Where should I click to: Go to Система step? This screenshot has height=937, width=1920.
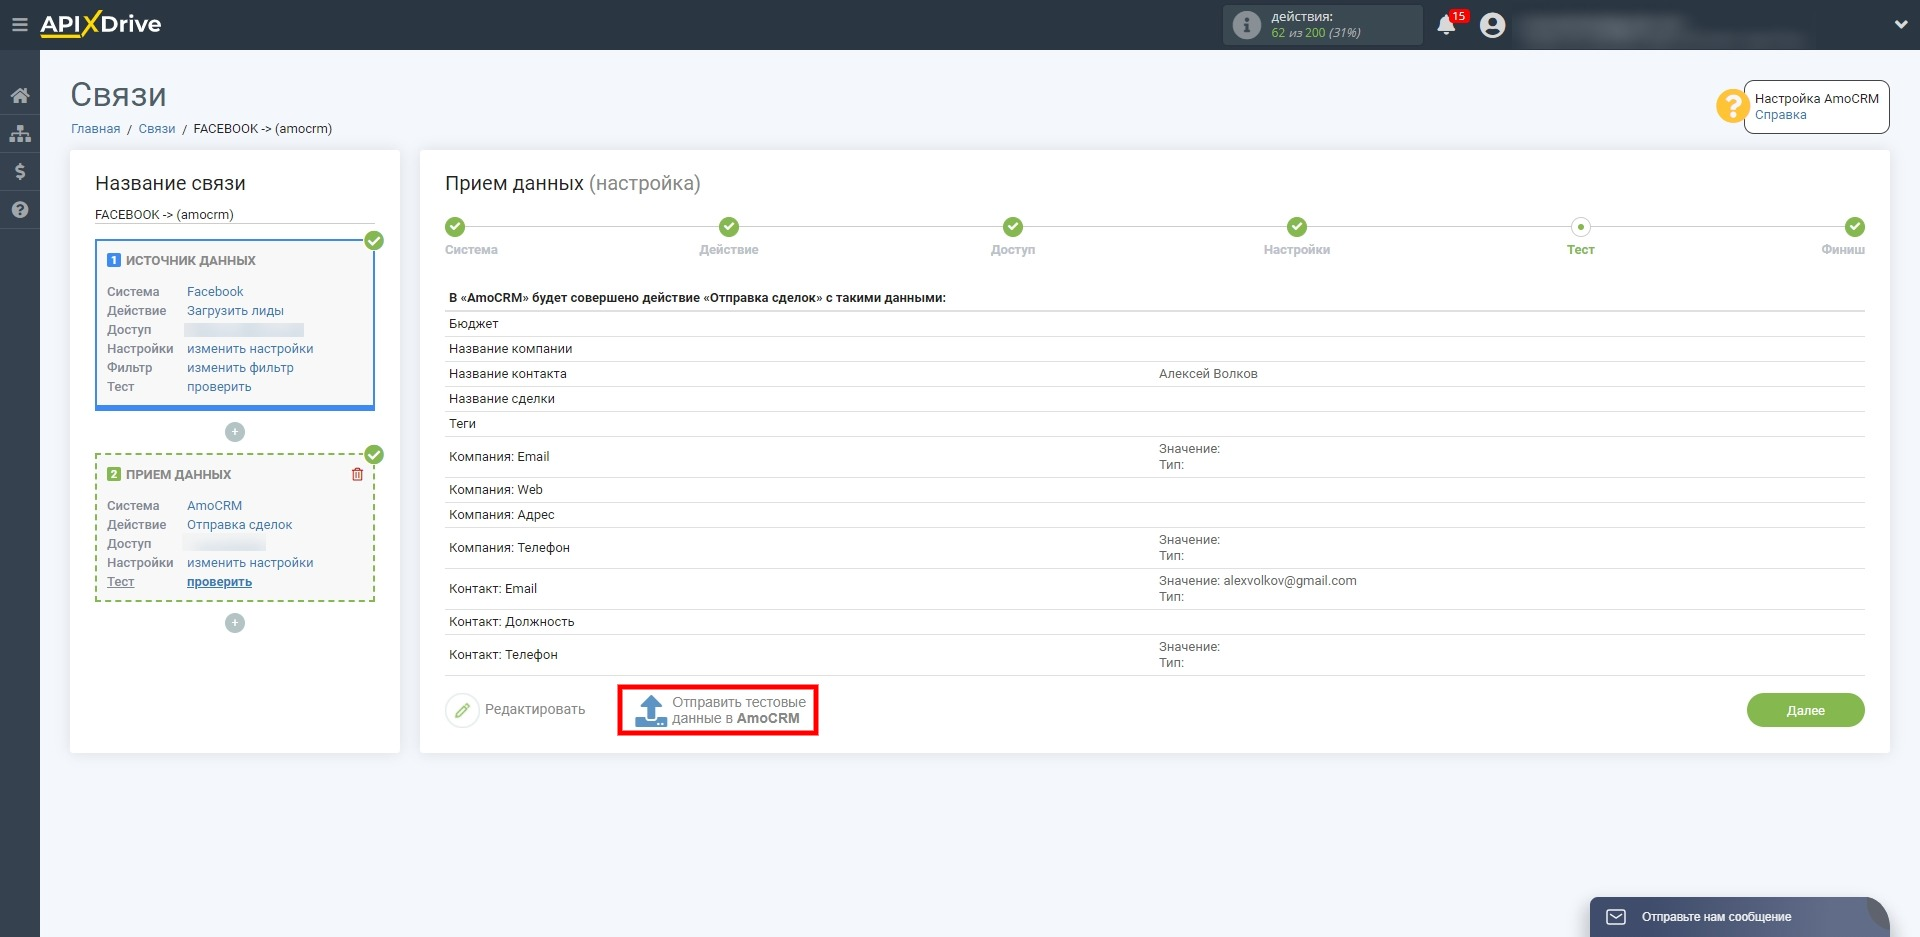(455, 227)
